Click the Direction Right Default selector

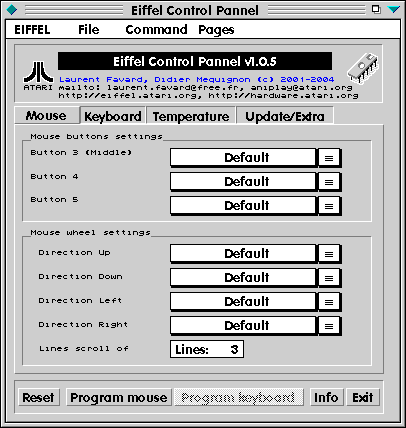coord(243,326)
